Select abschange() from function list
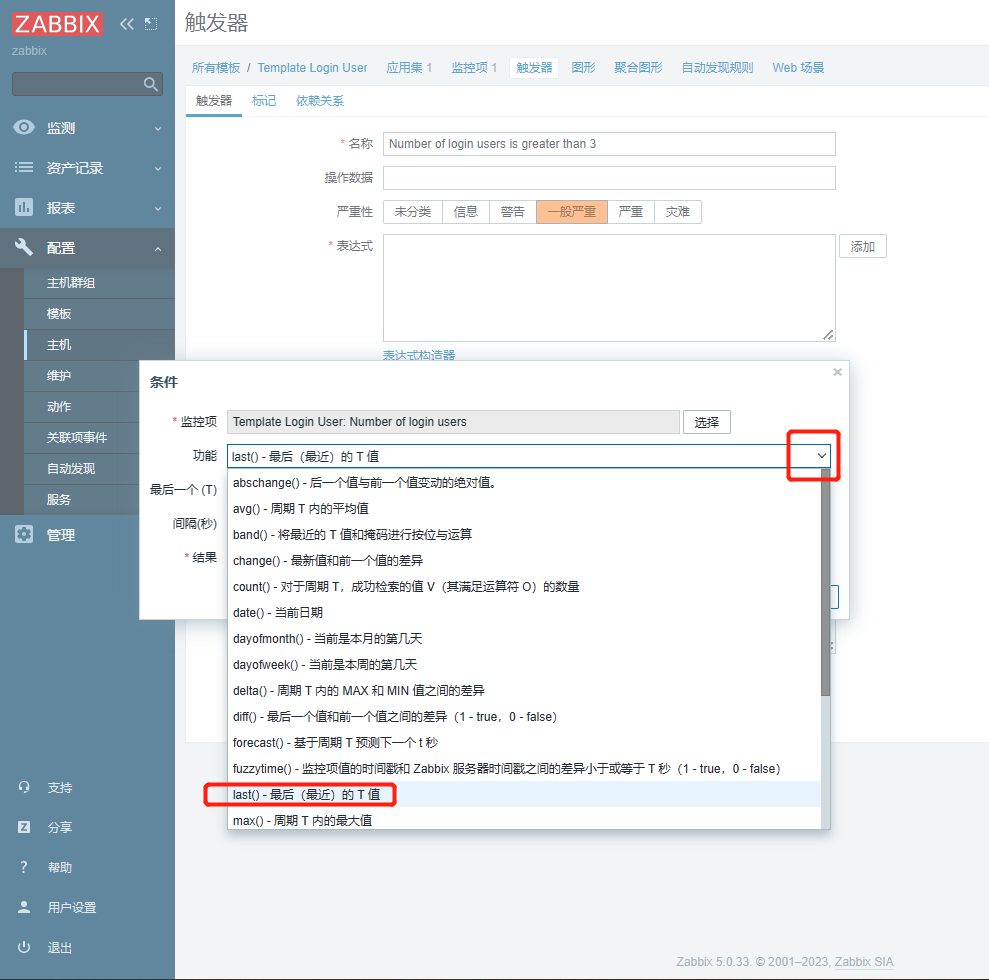989x980 pixels. point(524,482)
